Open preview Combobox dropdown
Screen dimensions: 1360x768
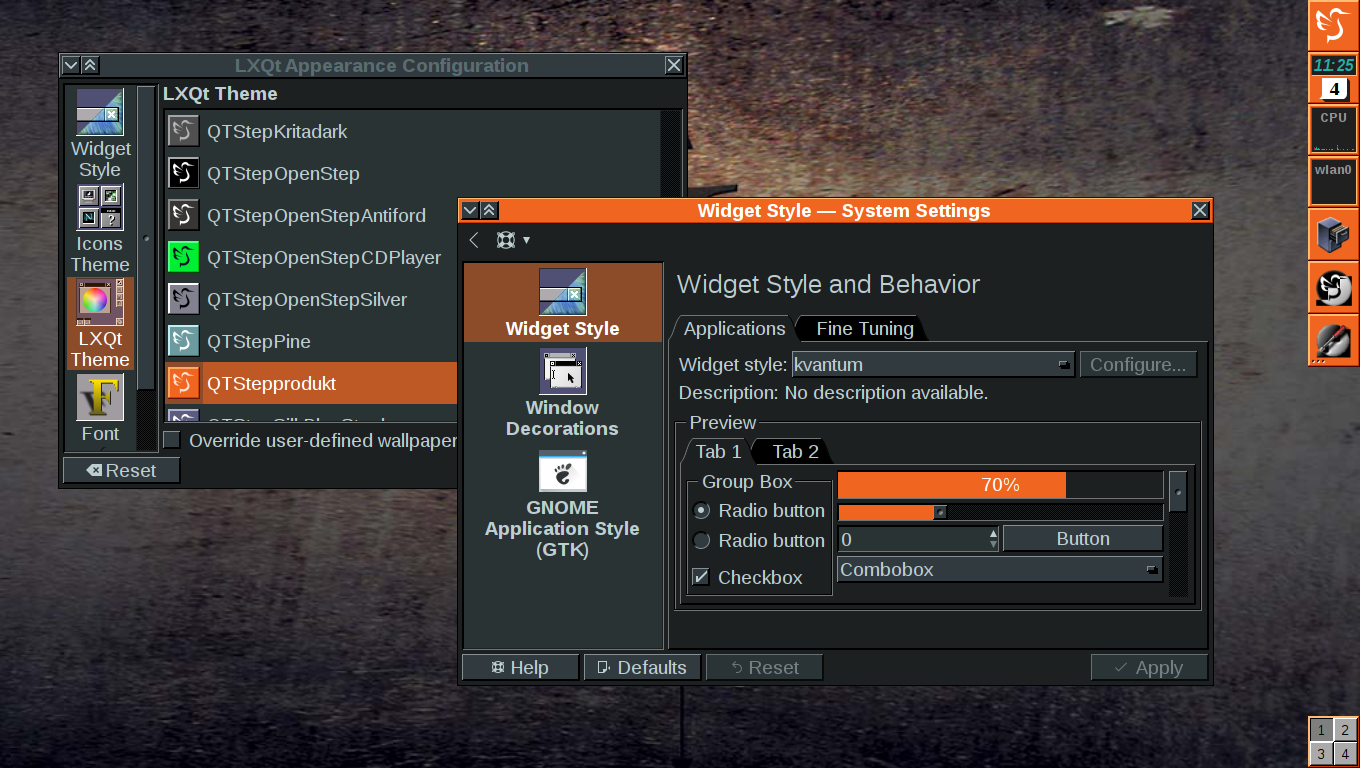tap(1000, 569)
